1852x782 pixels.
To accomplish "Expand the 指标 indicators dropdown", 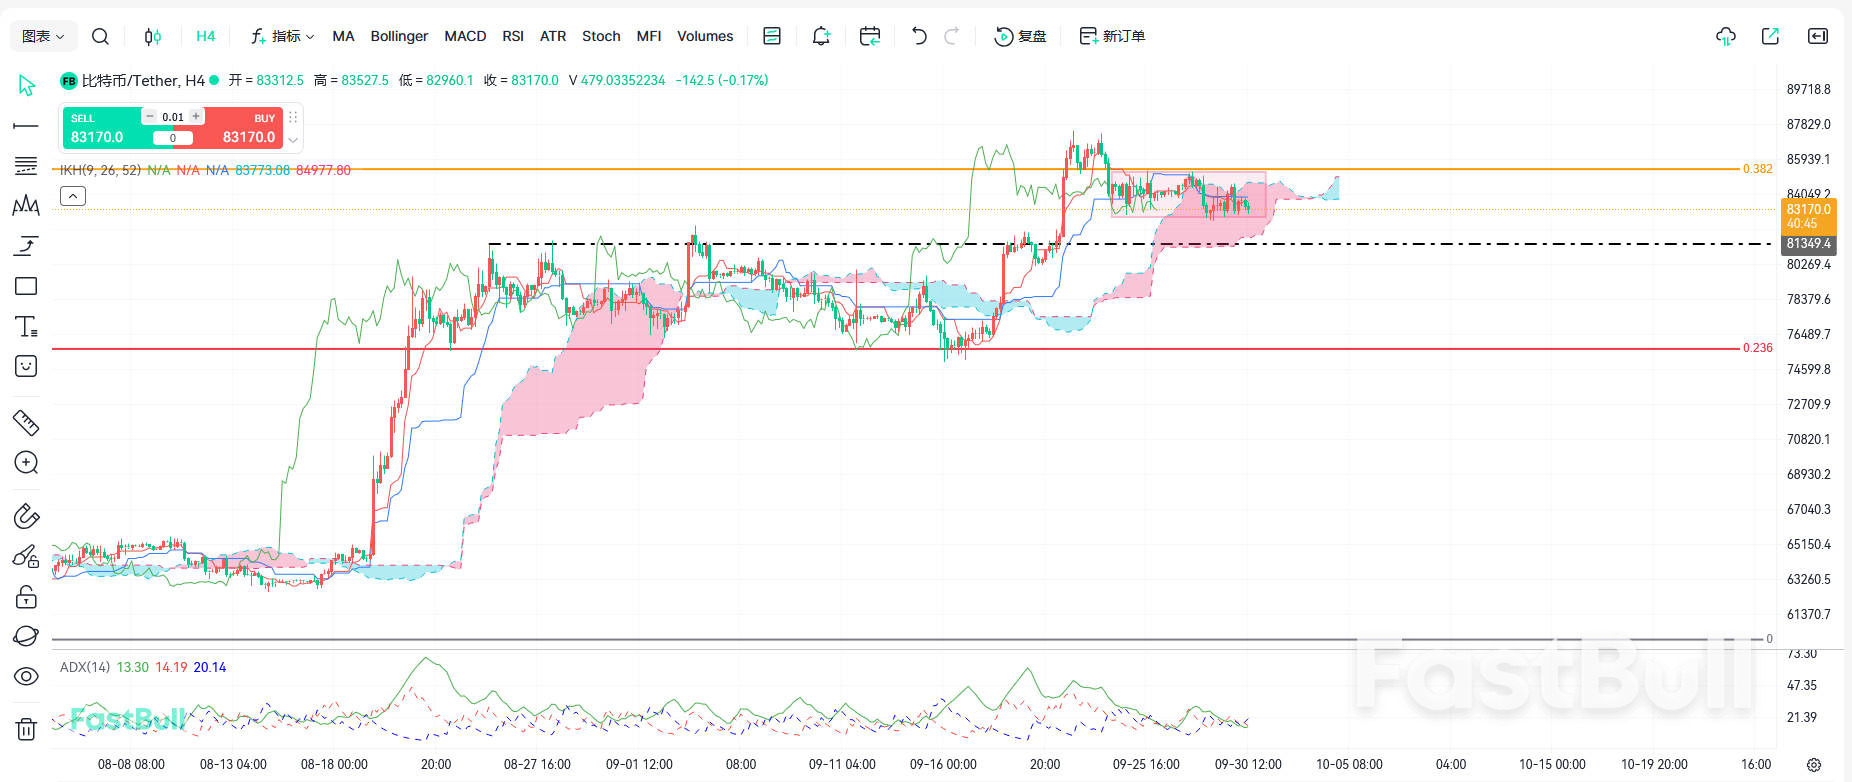I will point(282,36).
